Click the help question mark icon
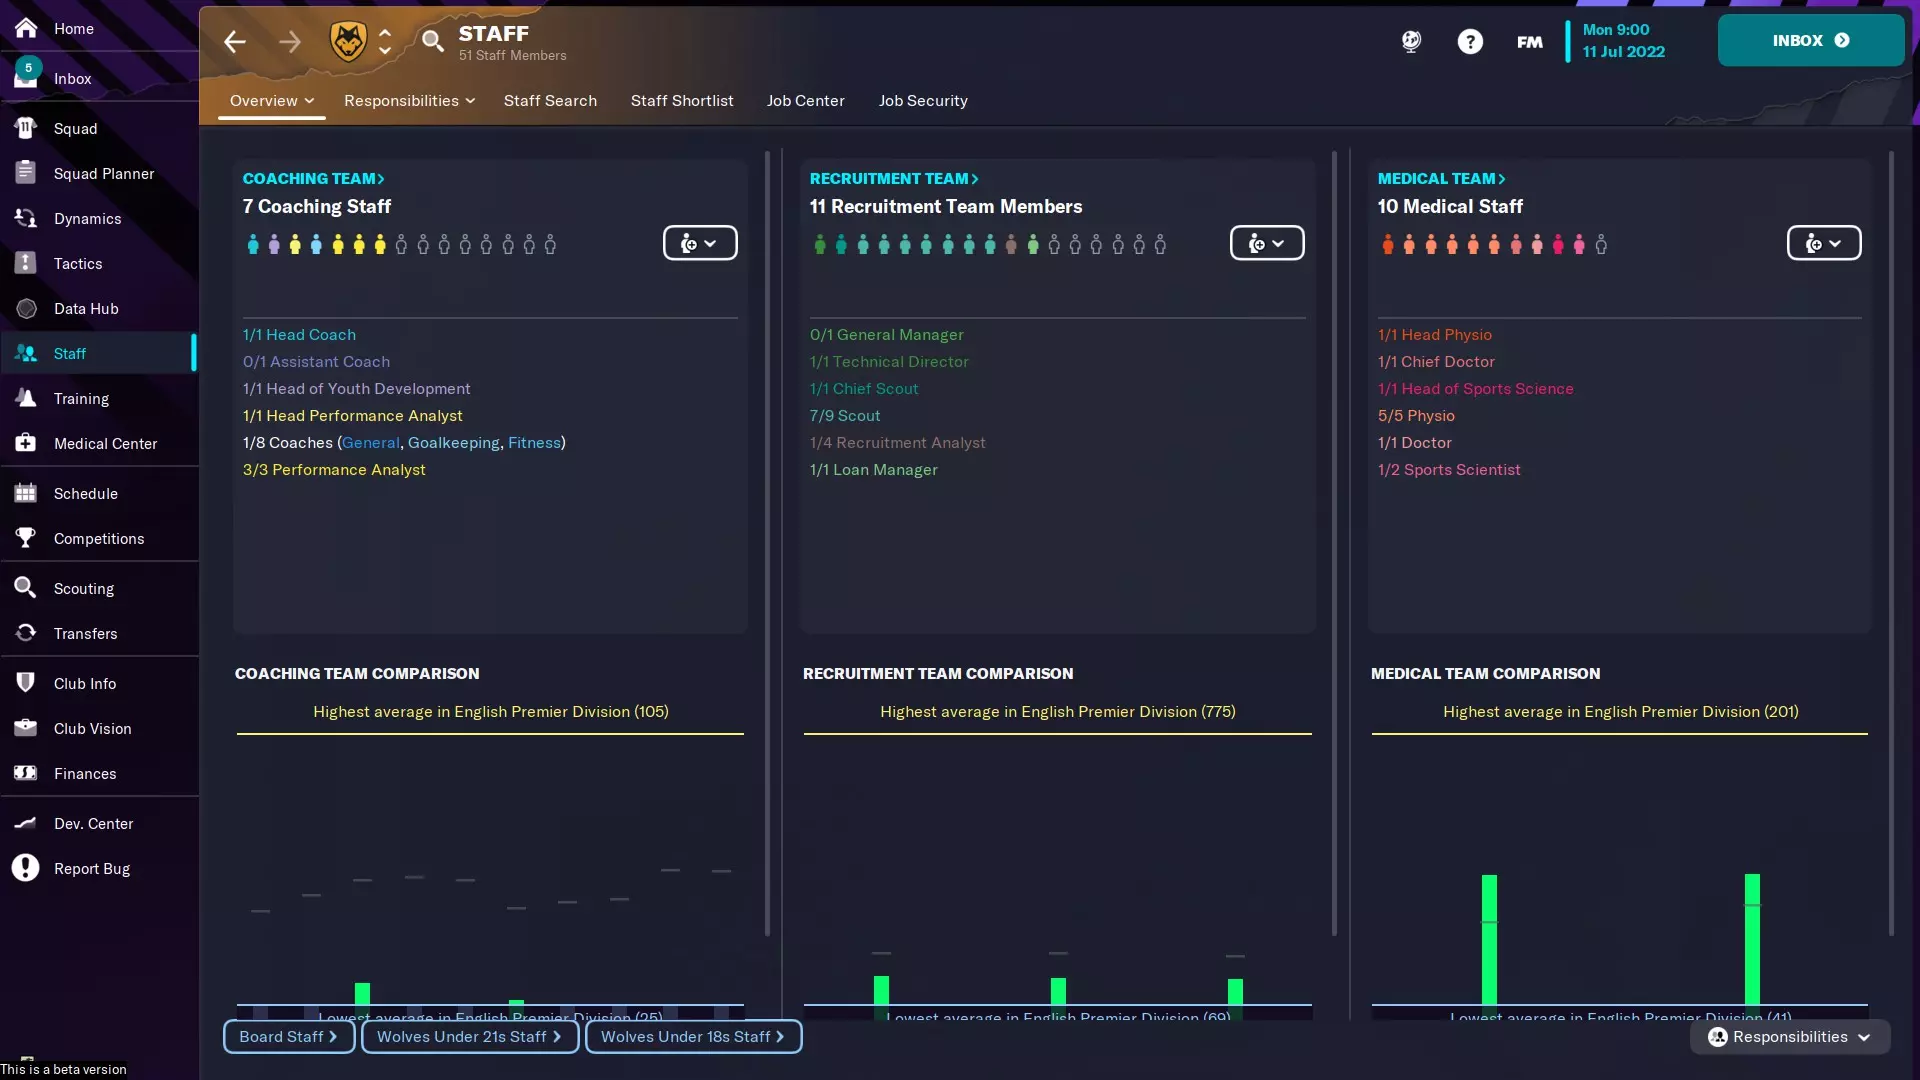Image resolution: width=1920 pixels, height=1080 pixels. click(1469, 42)
